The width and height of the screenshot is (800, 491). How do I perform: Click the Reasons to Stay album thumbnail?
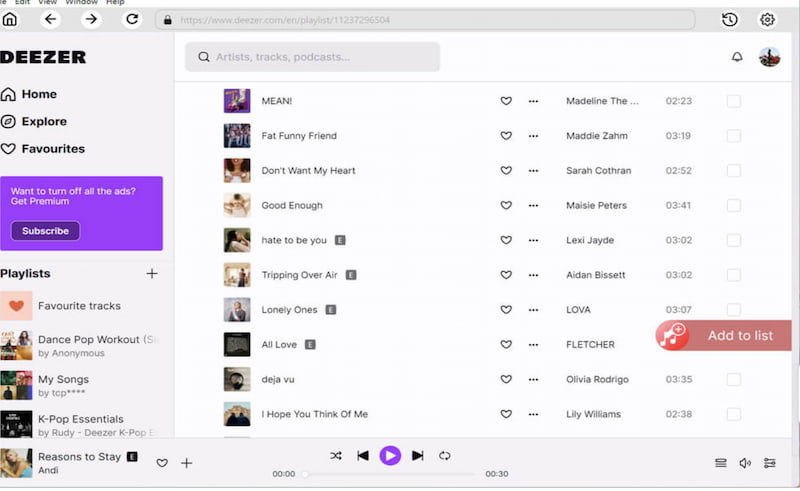click(16, 463)
